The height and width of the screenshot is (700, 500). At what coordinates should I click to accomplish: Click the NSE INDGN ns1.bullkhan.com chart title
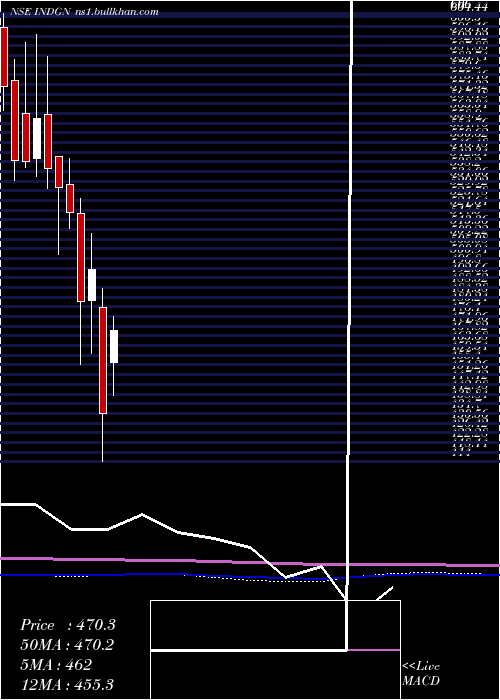click(84, 12)
